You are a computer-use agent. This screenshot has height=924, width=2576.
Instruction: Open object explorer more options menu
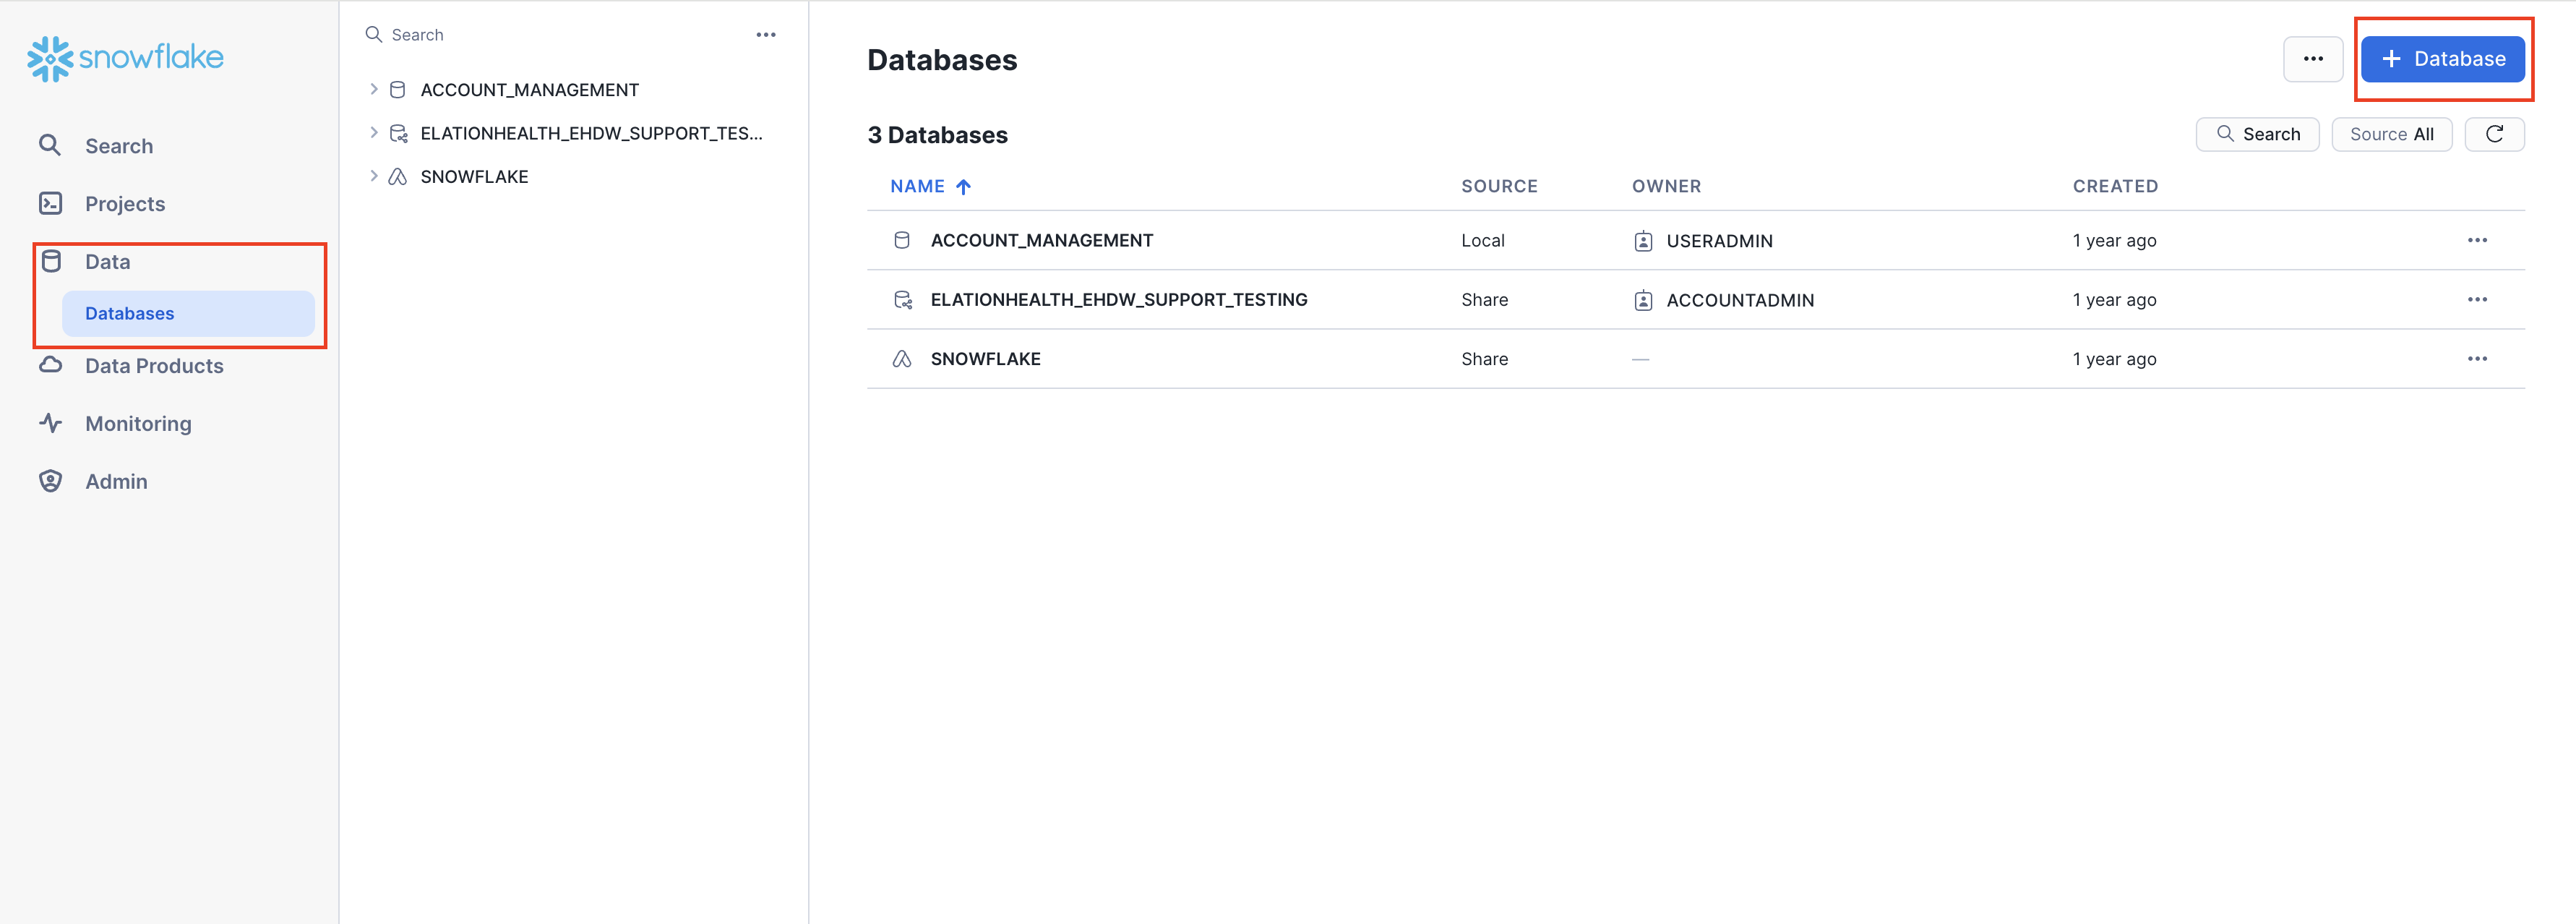point(765,35)
